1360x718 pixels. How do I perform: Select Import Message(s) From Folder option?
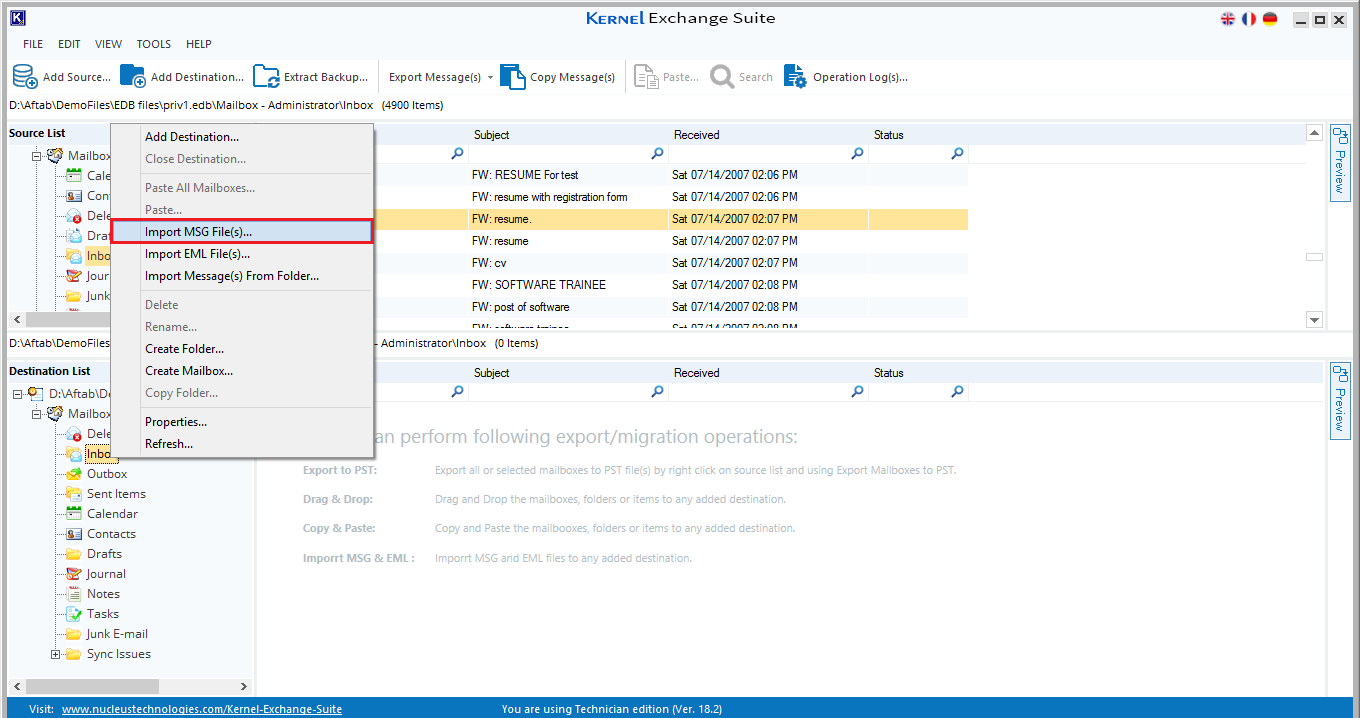[241, 276]
